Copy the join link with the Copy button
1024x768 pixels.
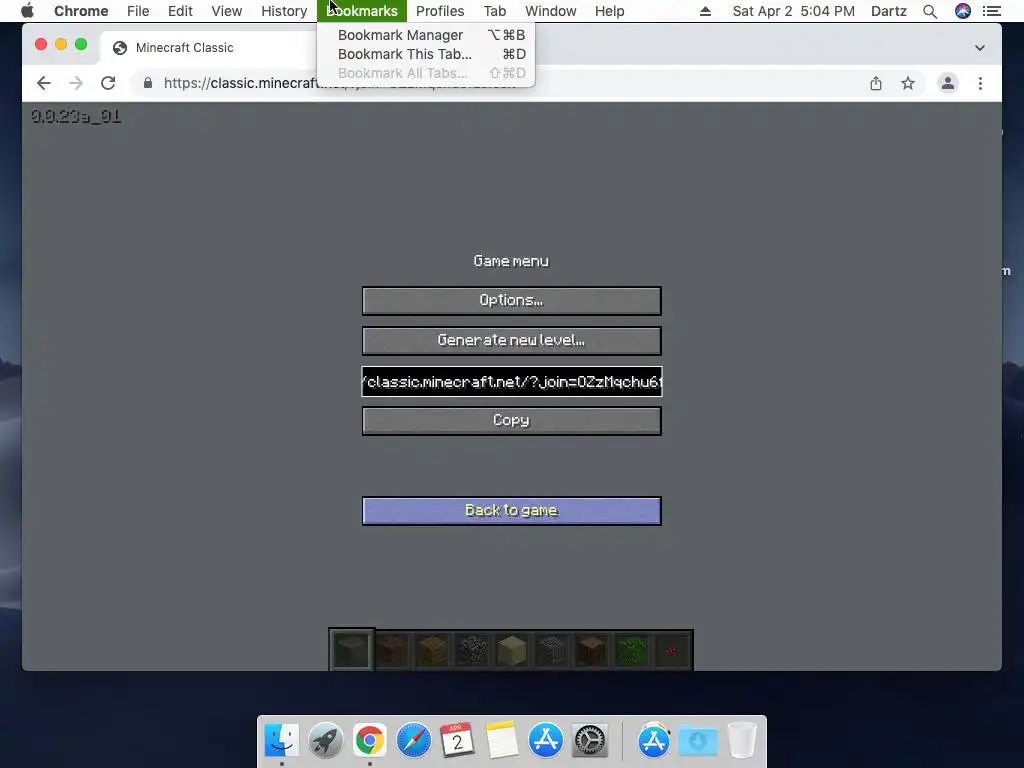click(x=511, y=421)
